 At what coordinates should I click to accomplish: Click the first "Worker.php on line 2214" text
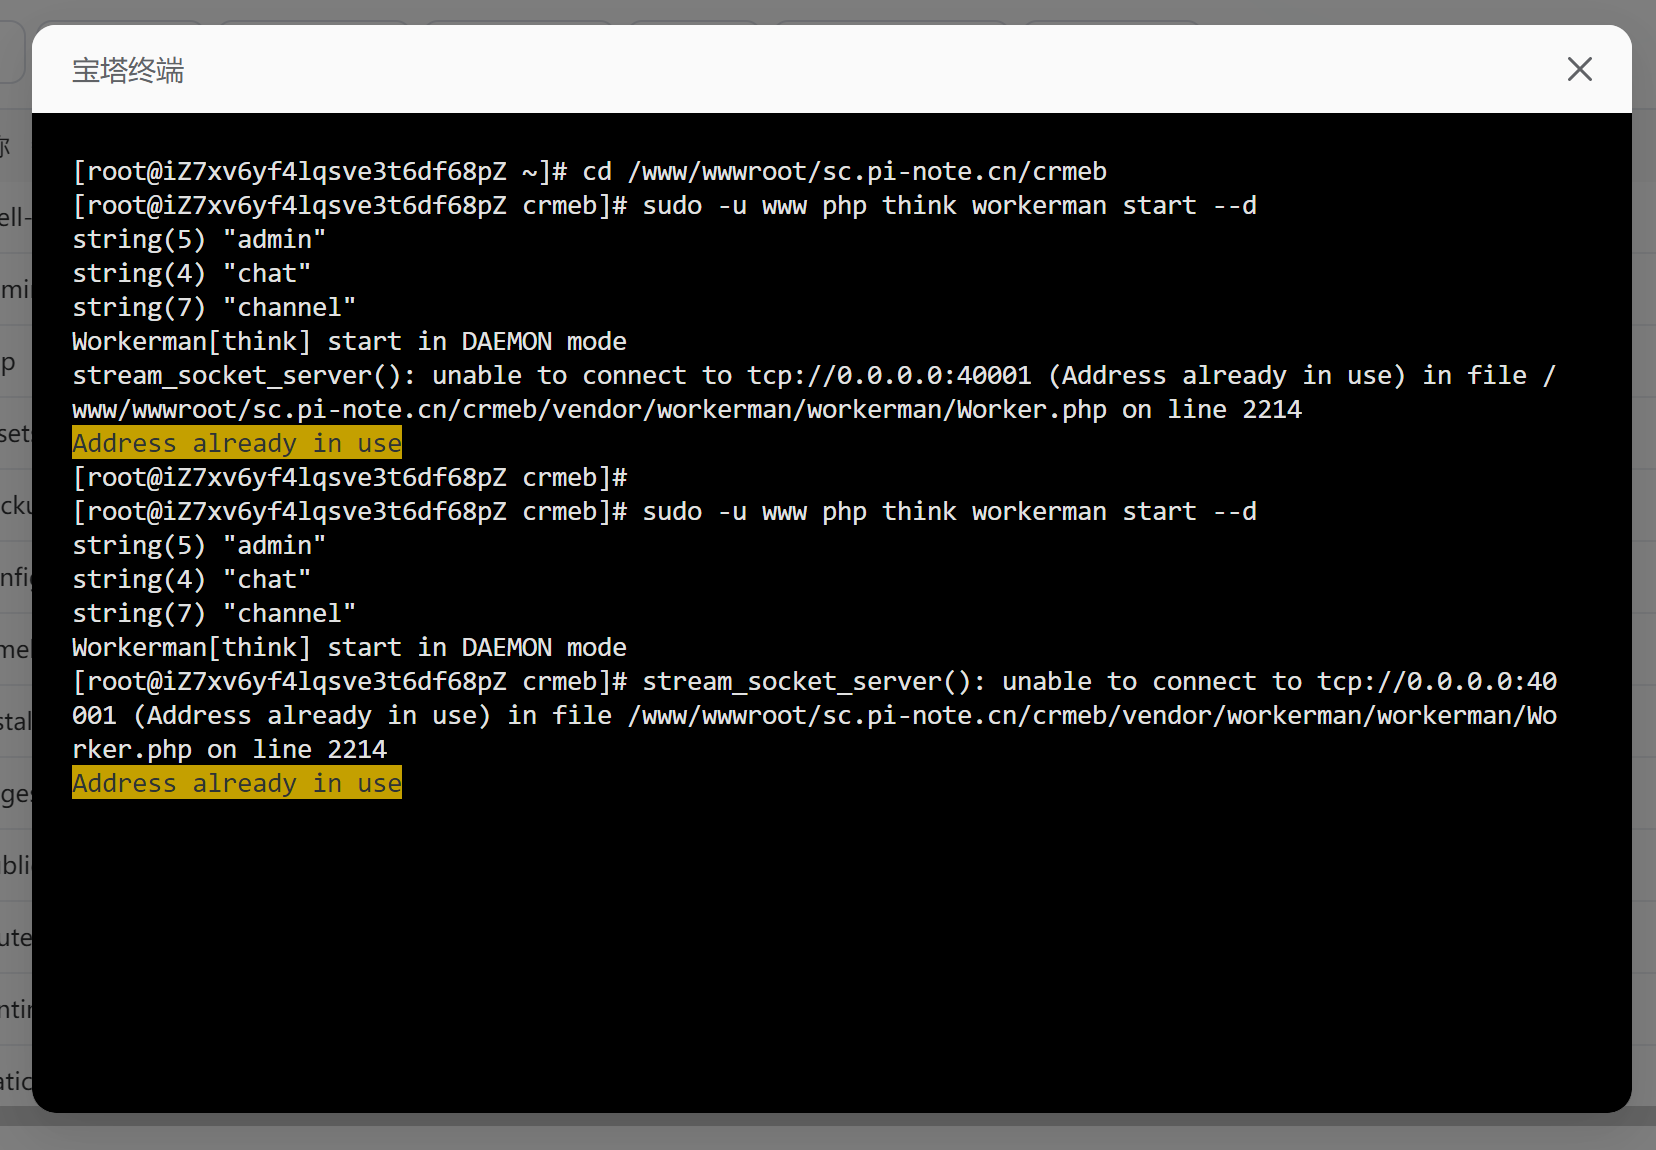point(1128,410)
